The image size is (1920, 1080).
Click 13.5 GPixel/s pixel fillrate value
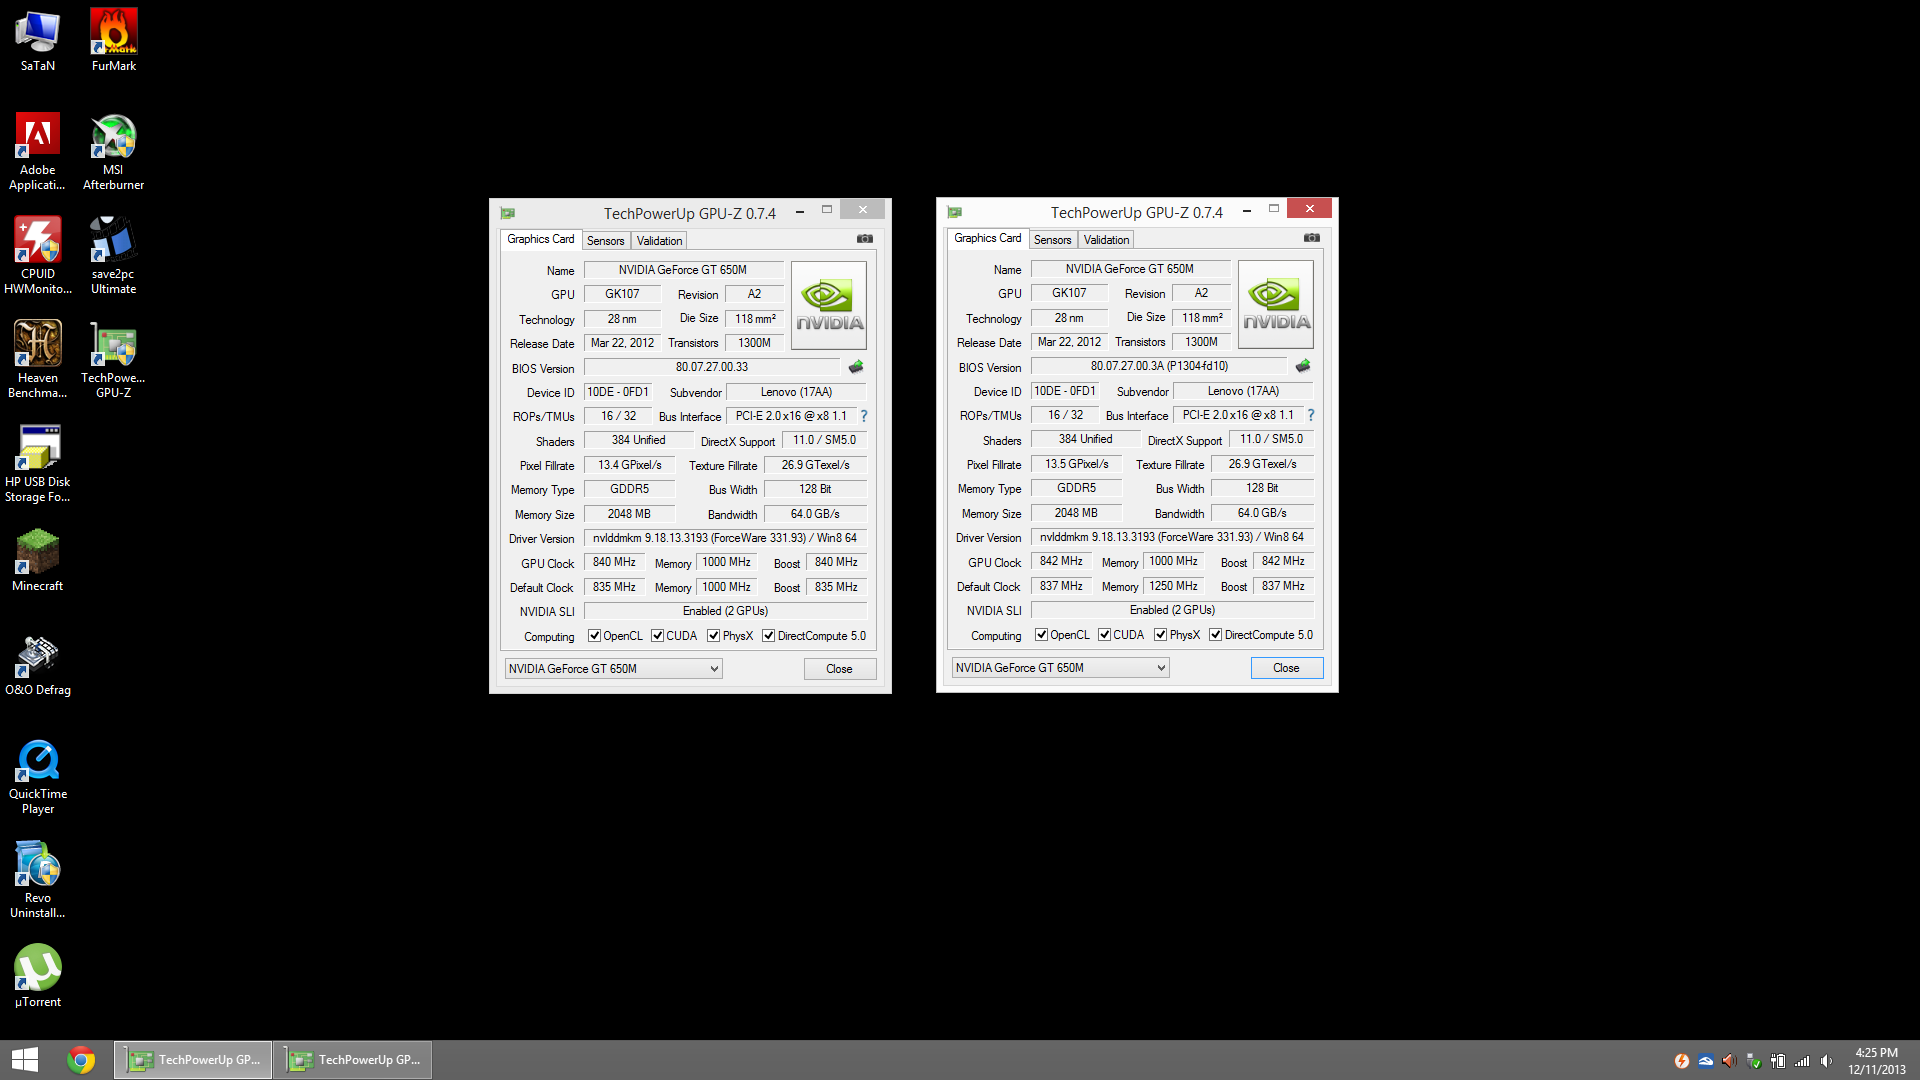pos(1077,464)
